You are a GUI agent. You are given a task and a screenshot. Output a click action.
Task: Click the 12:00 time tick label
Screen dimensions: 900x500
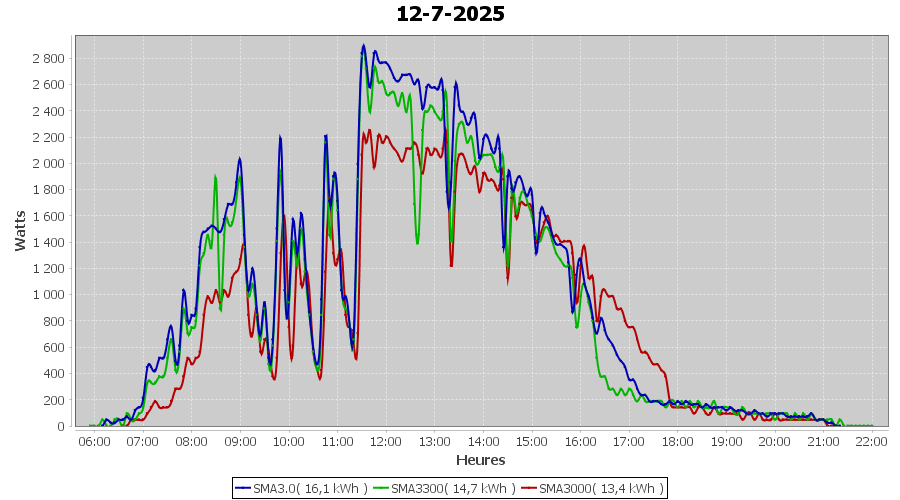386,441
